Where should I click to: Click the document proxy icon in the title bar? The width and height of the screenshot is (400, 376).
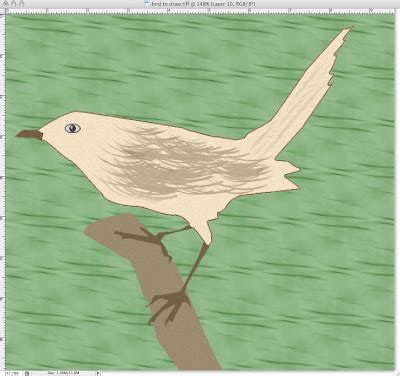coord(147,4)
